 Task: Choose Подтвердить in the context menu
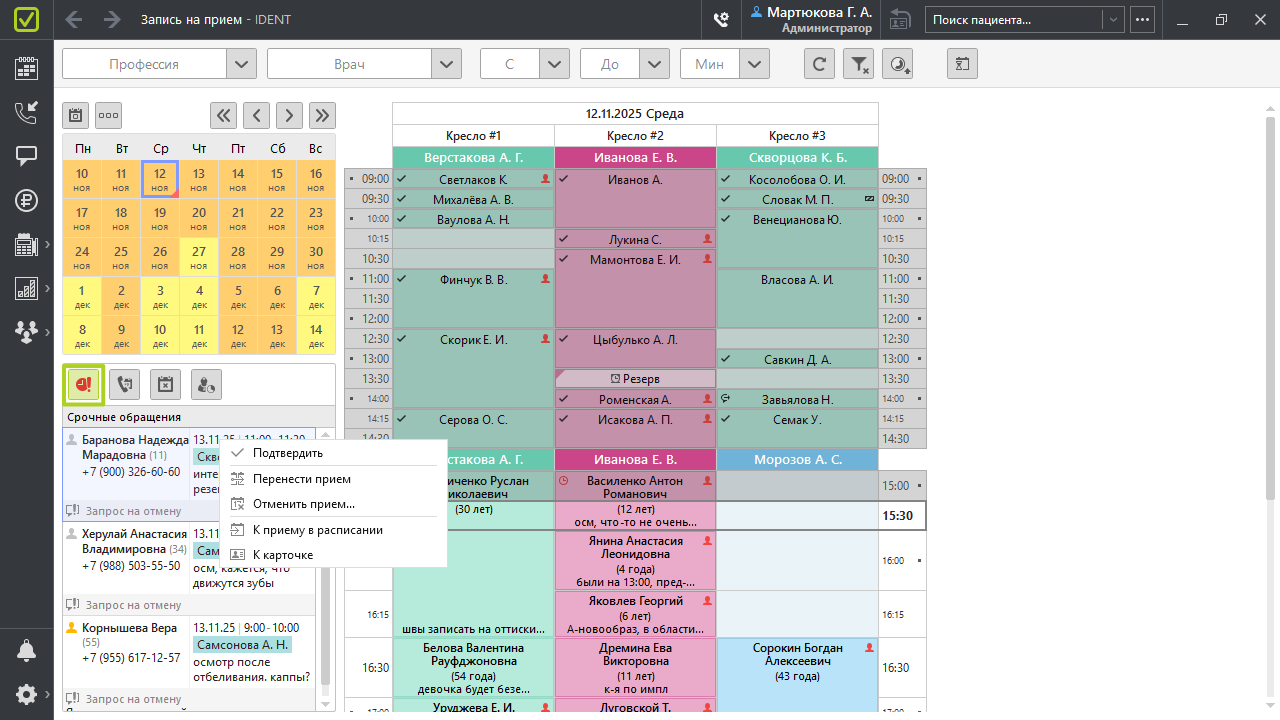(x=287, y=453)
